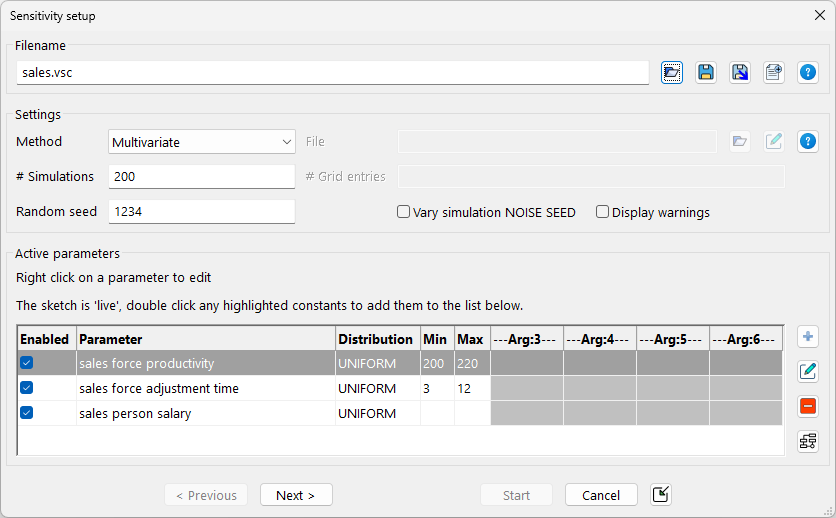Expand the Method dropdown
This screenshot has width=836, height=518.
pos(201,142)
